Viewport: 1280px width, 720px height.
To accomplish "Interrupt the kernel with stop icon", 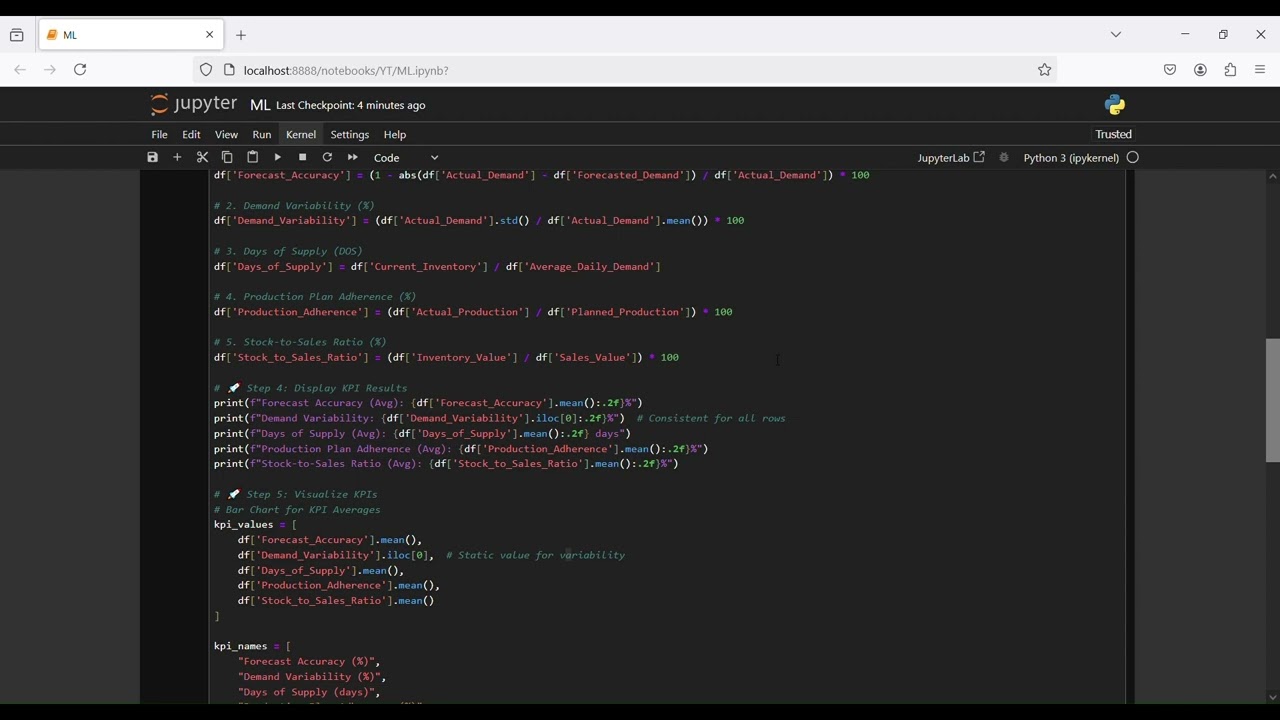I will click(303, 158).
